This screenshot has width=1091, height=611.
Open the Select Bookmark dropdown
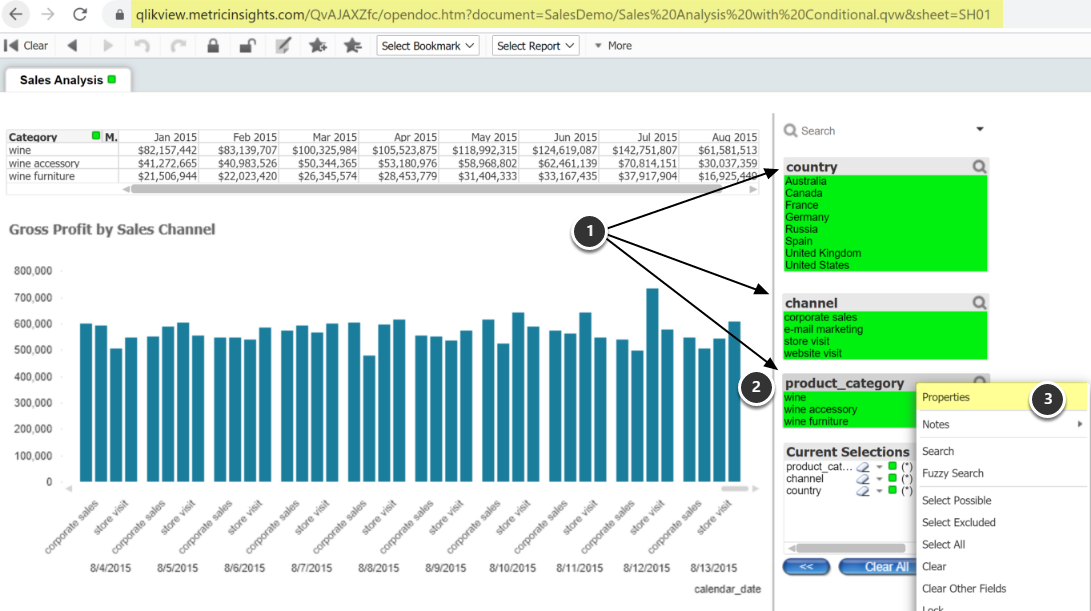pyautogui.click(x=427, y=45)
